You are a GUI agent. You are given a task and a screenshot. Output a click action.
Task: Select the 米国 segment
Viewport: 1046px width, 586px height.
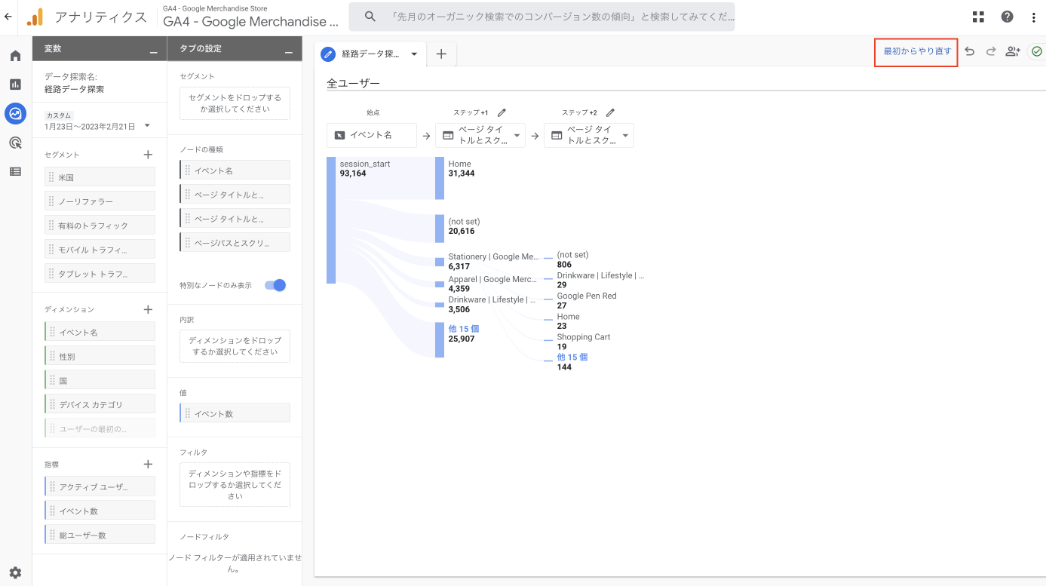coord(100,178)
